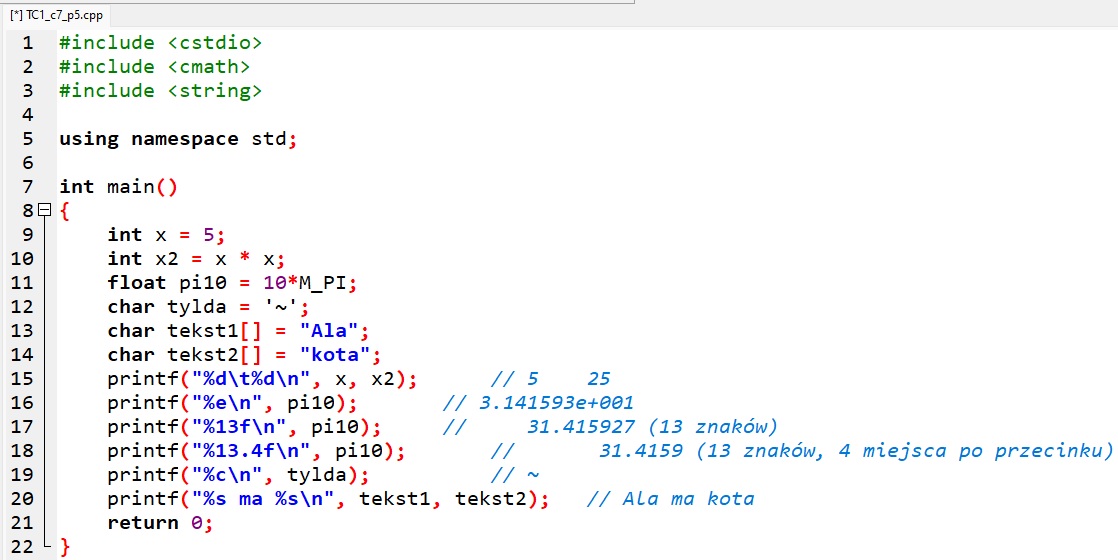1118x560 pixels.
Task: Click the "kota" string literal
Action: 334,355
